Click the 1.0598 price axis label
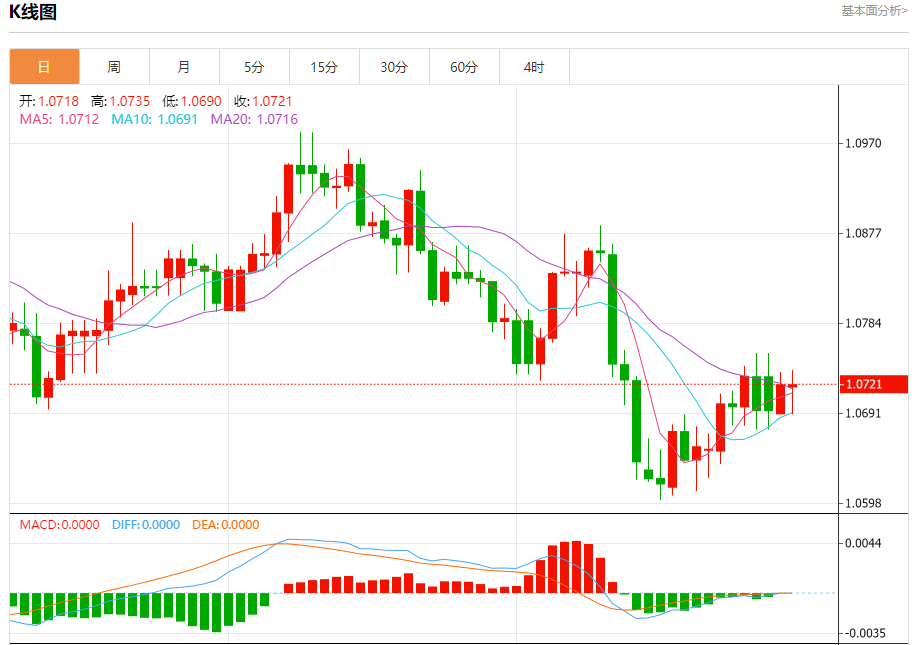 point(863,503)
